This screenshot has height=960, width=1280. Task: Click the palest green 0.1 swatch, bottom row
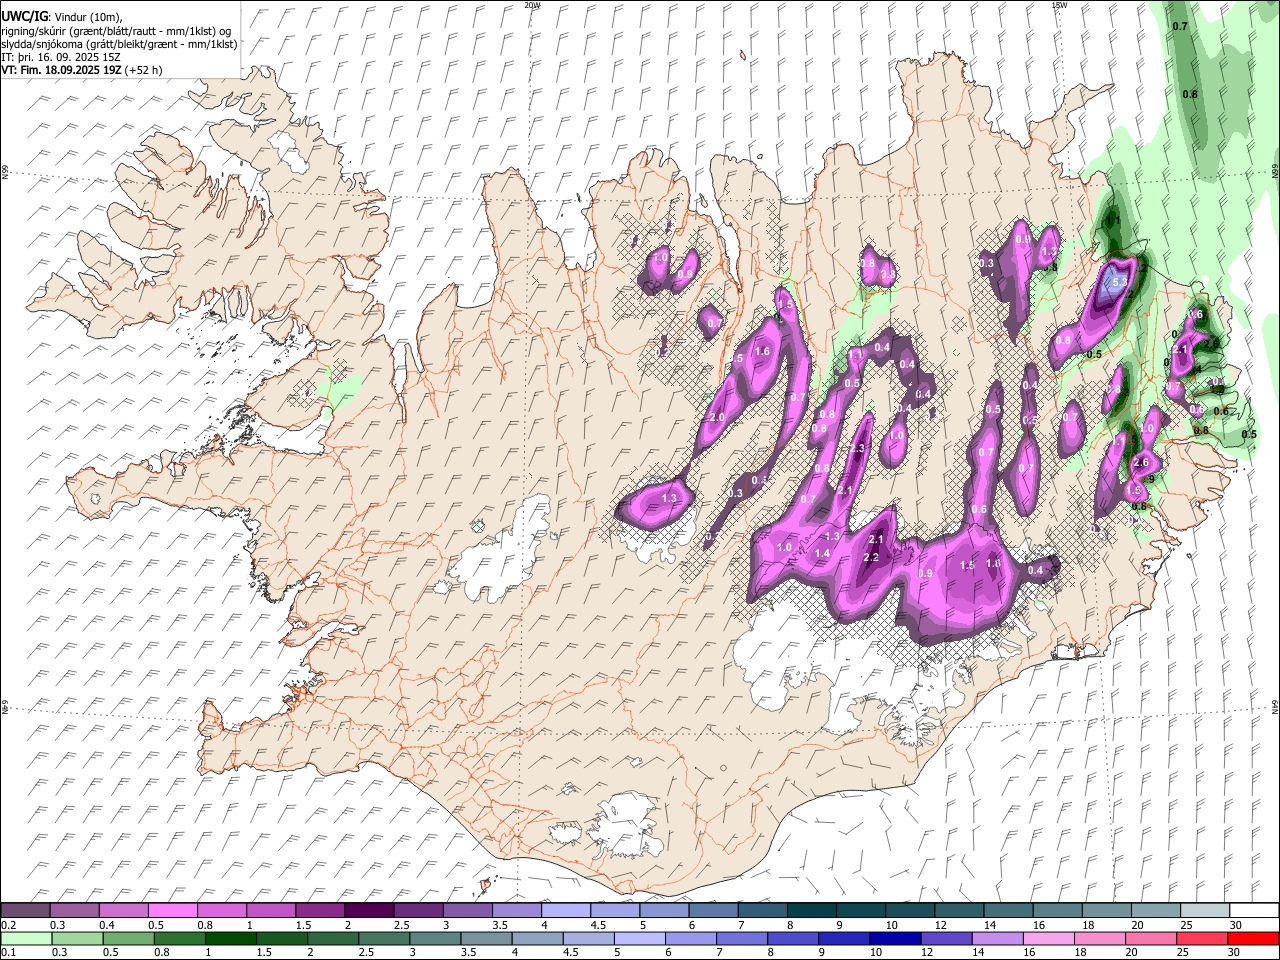26,938
